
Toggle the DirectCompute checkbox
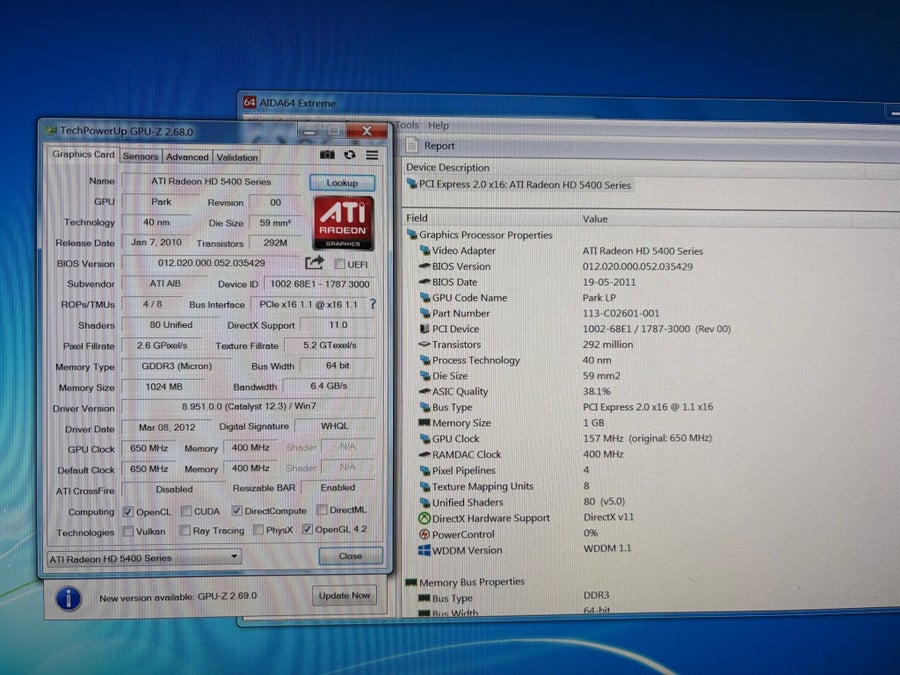tap(236, 510)
